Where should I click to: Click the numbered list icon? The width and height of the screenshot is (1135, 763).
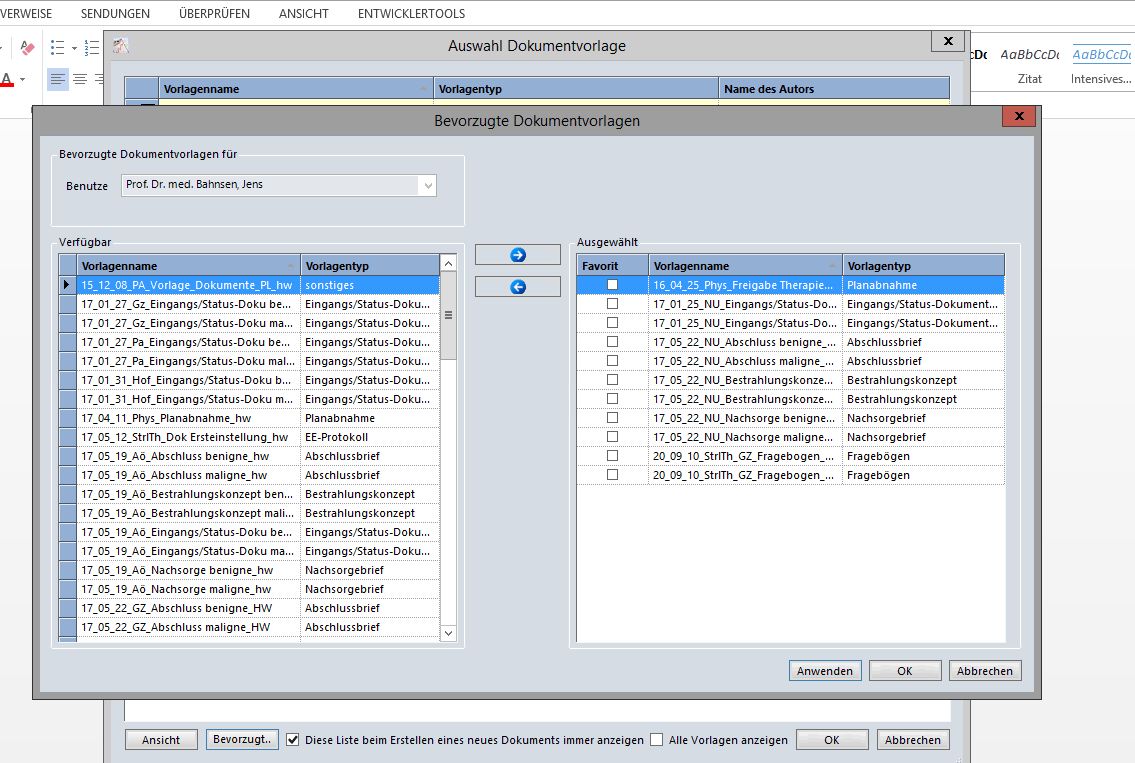pyautogui.click(x=92, y=47)
